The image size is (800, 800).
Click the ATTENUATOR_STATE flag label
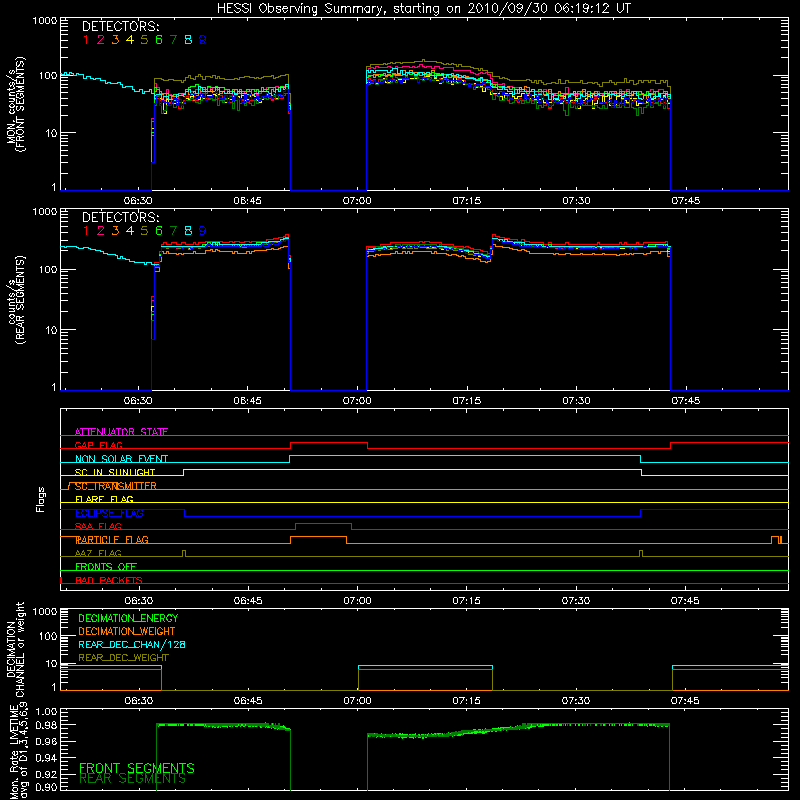121,432
